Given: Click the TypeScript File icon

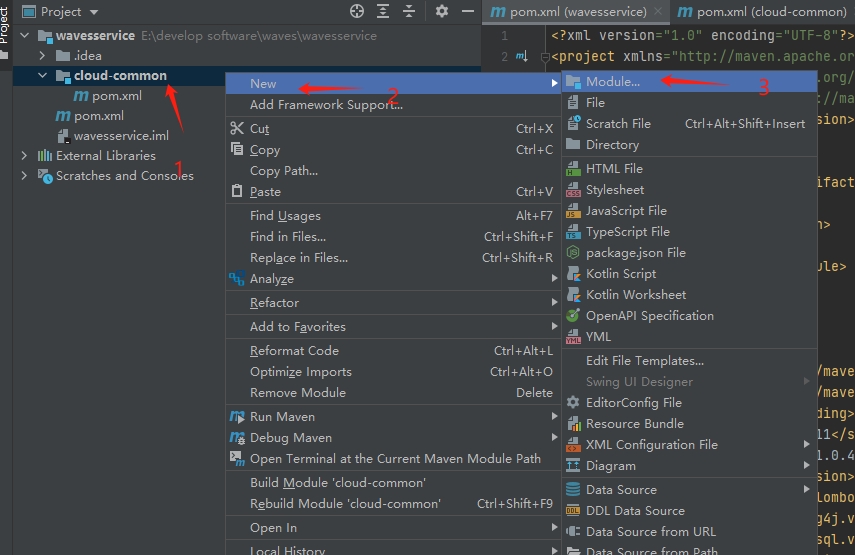Looking at the screenshot, I should [573, 231].
